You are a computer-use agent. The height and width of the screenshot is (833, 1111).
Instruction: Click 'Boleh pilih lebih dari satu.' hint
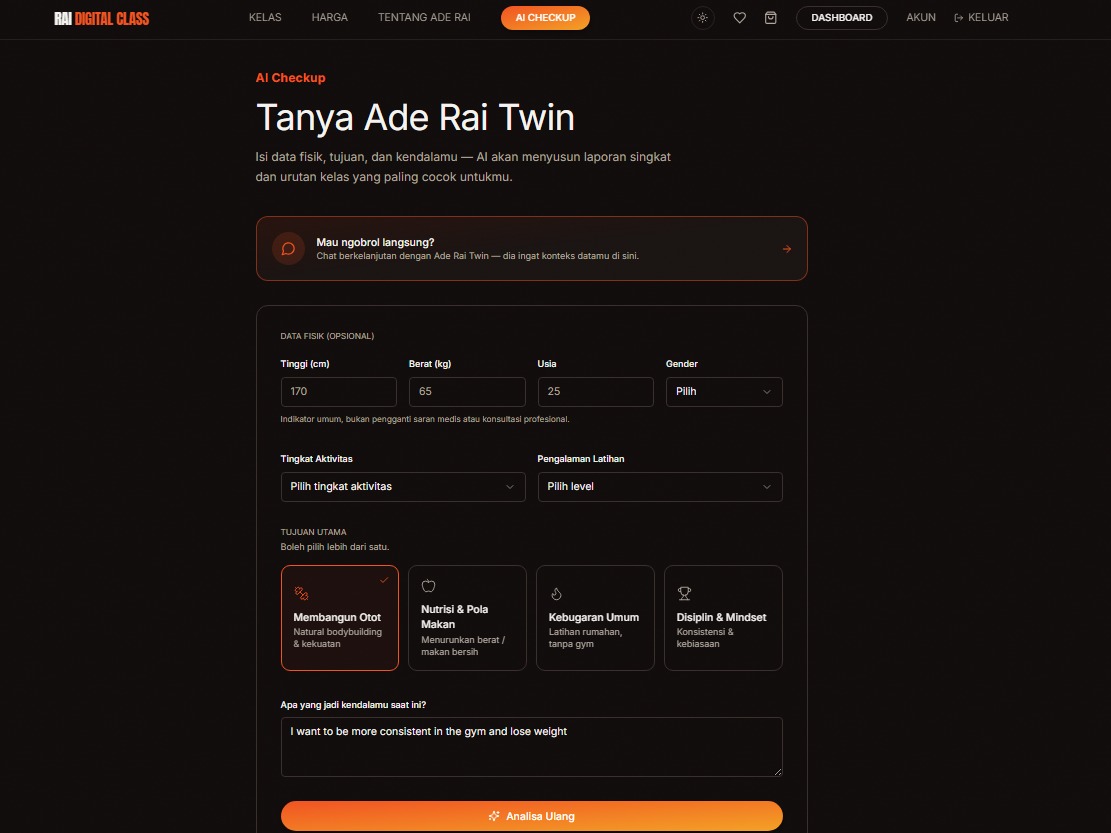pos(334,547)
